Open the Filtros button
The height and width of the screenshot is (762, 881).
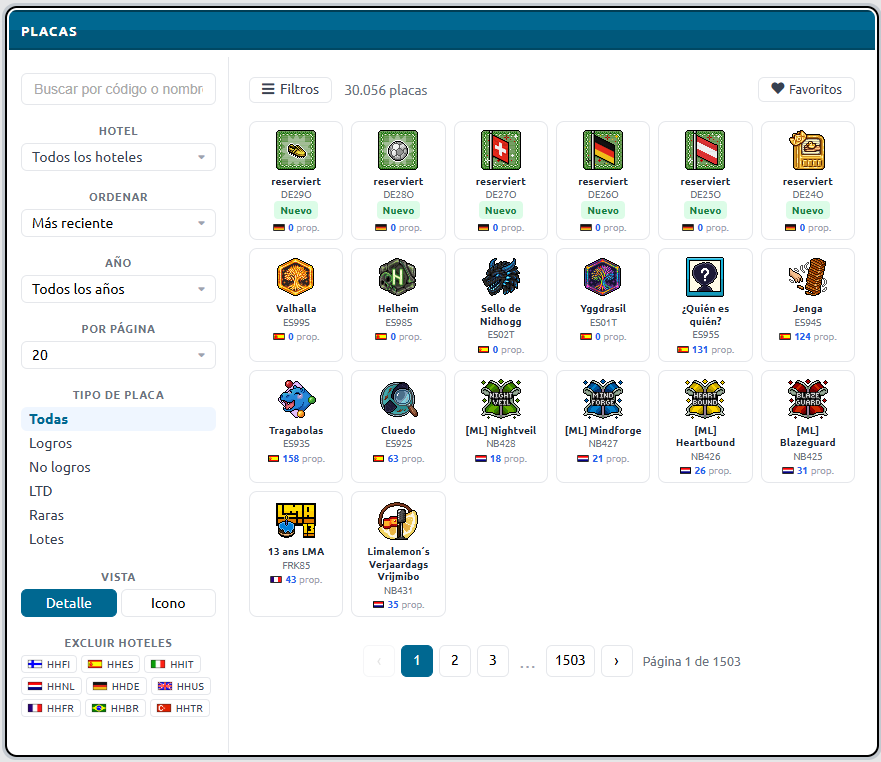click(x=290, y=89)
